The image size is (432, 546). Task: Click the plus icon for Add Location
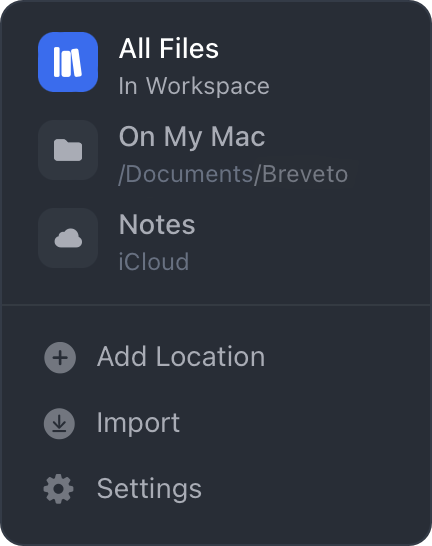coord(60,358)
